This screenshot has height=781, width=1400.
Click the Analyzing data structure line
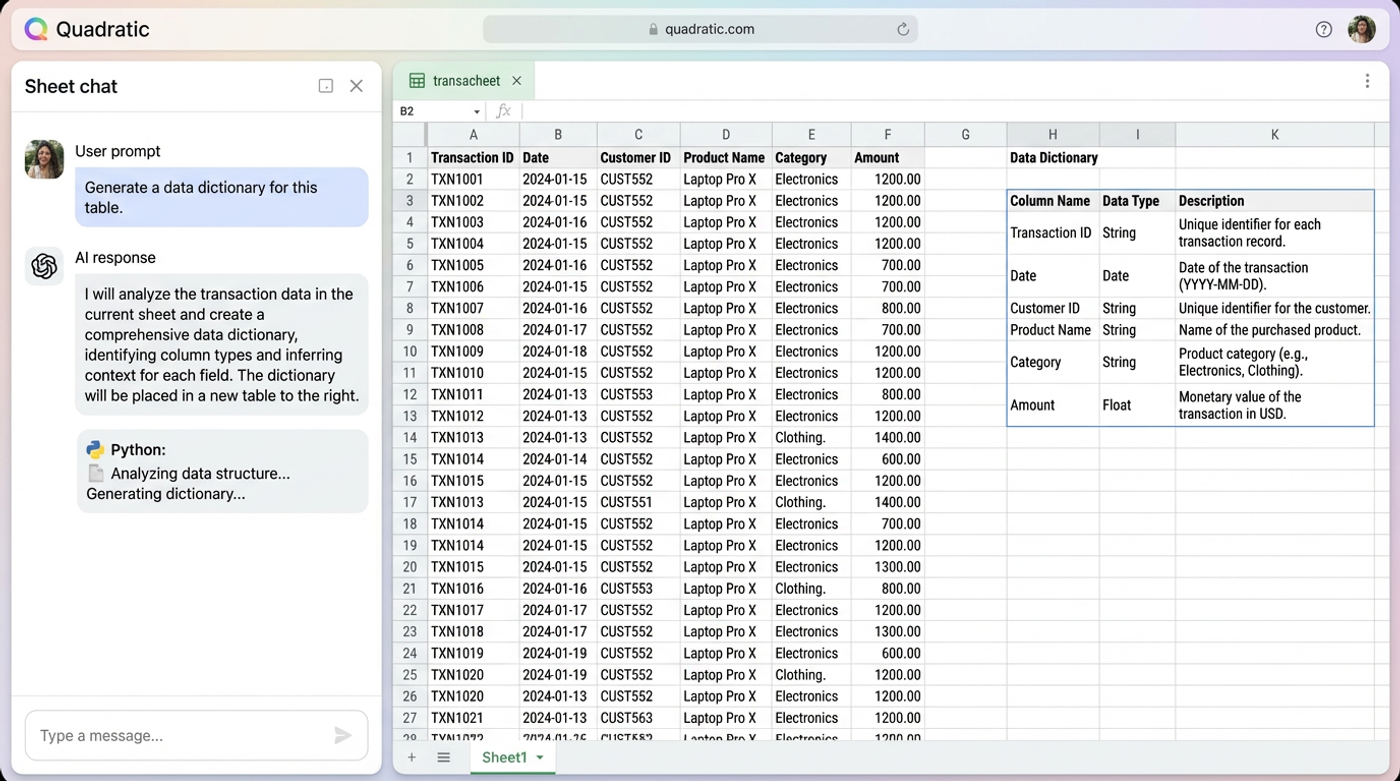200,474
